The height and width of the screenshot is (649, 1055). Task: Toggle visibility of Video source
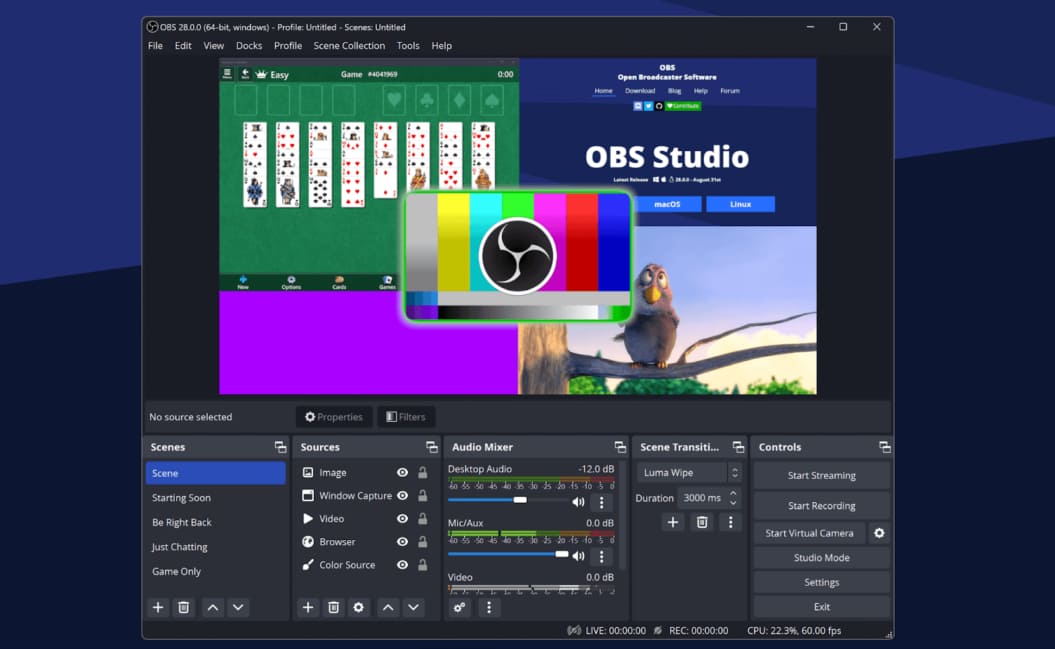[402, 519]
